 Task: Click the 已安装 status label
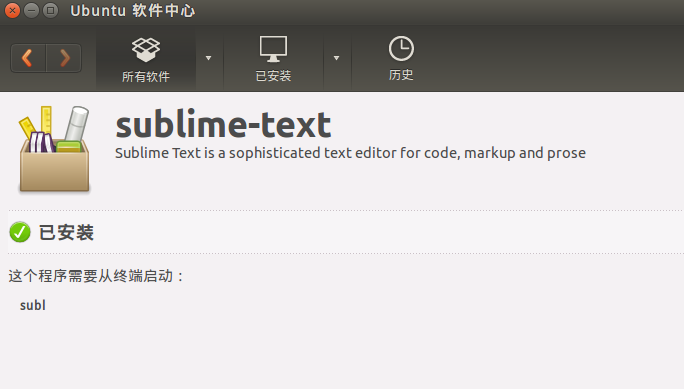coord(66,232)
